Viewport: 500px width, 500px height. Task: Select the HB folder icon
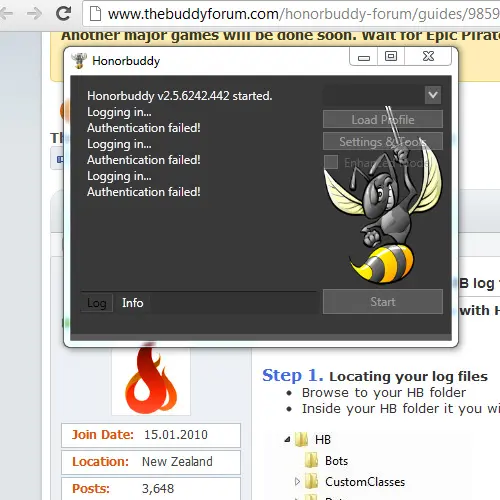(302, 439)
